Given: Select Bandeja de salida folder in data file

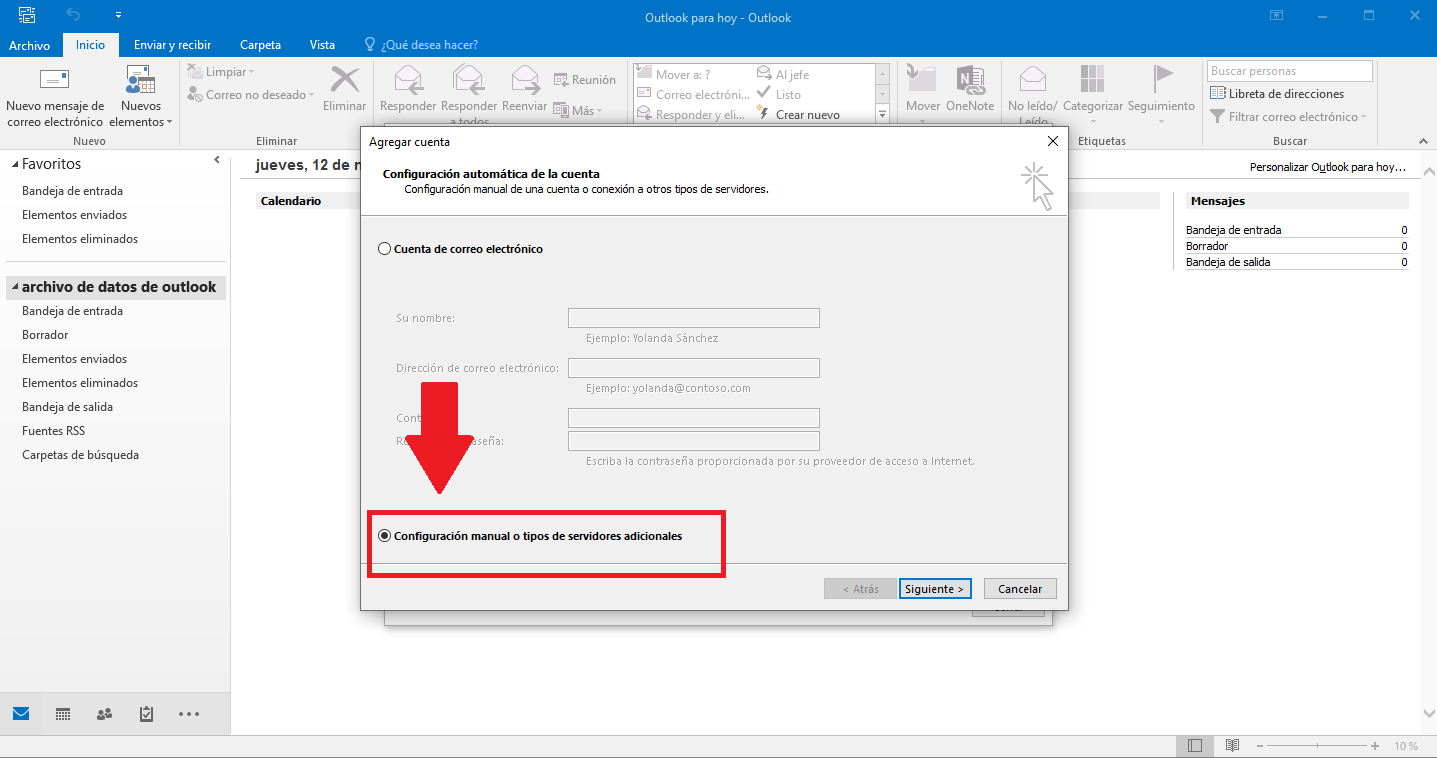Looking at the screenshot, I should pos(67,407).
